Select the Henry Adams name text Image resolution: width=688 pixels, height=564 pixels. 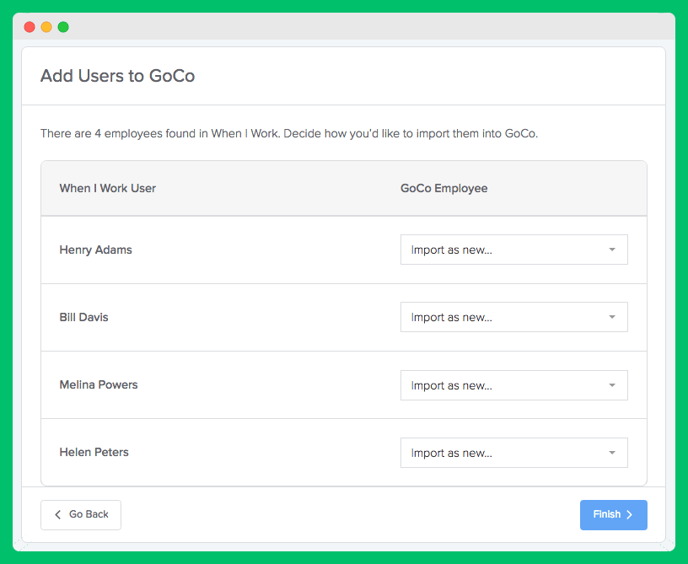click(96, 250)
